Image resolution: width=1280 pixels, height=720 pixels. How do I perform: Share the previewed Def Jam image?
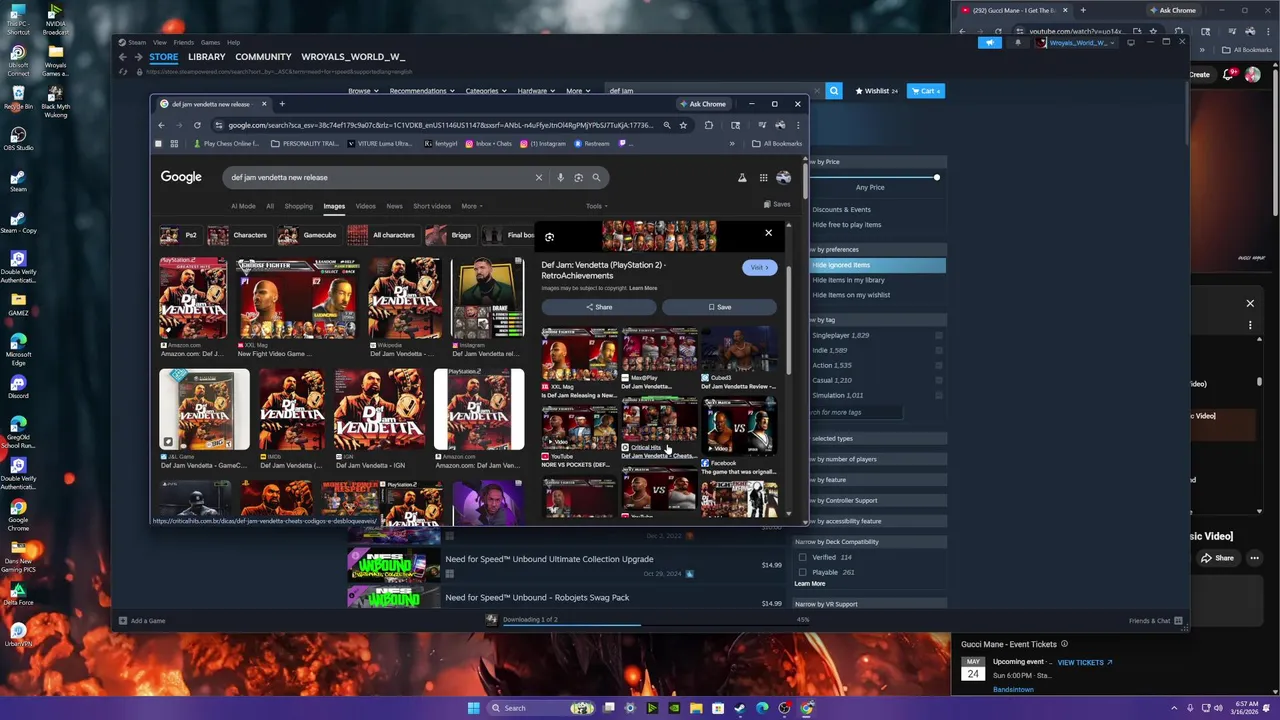599,307
